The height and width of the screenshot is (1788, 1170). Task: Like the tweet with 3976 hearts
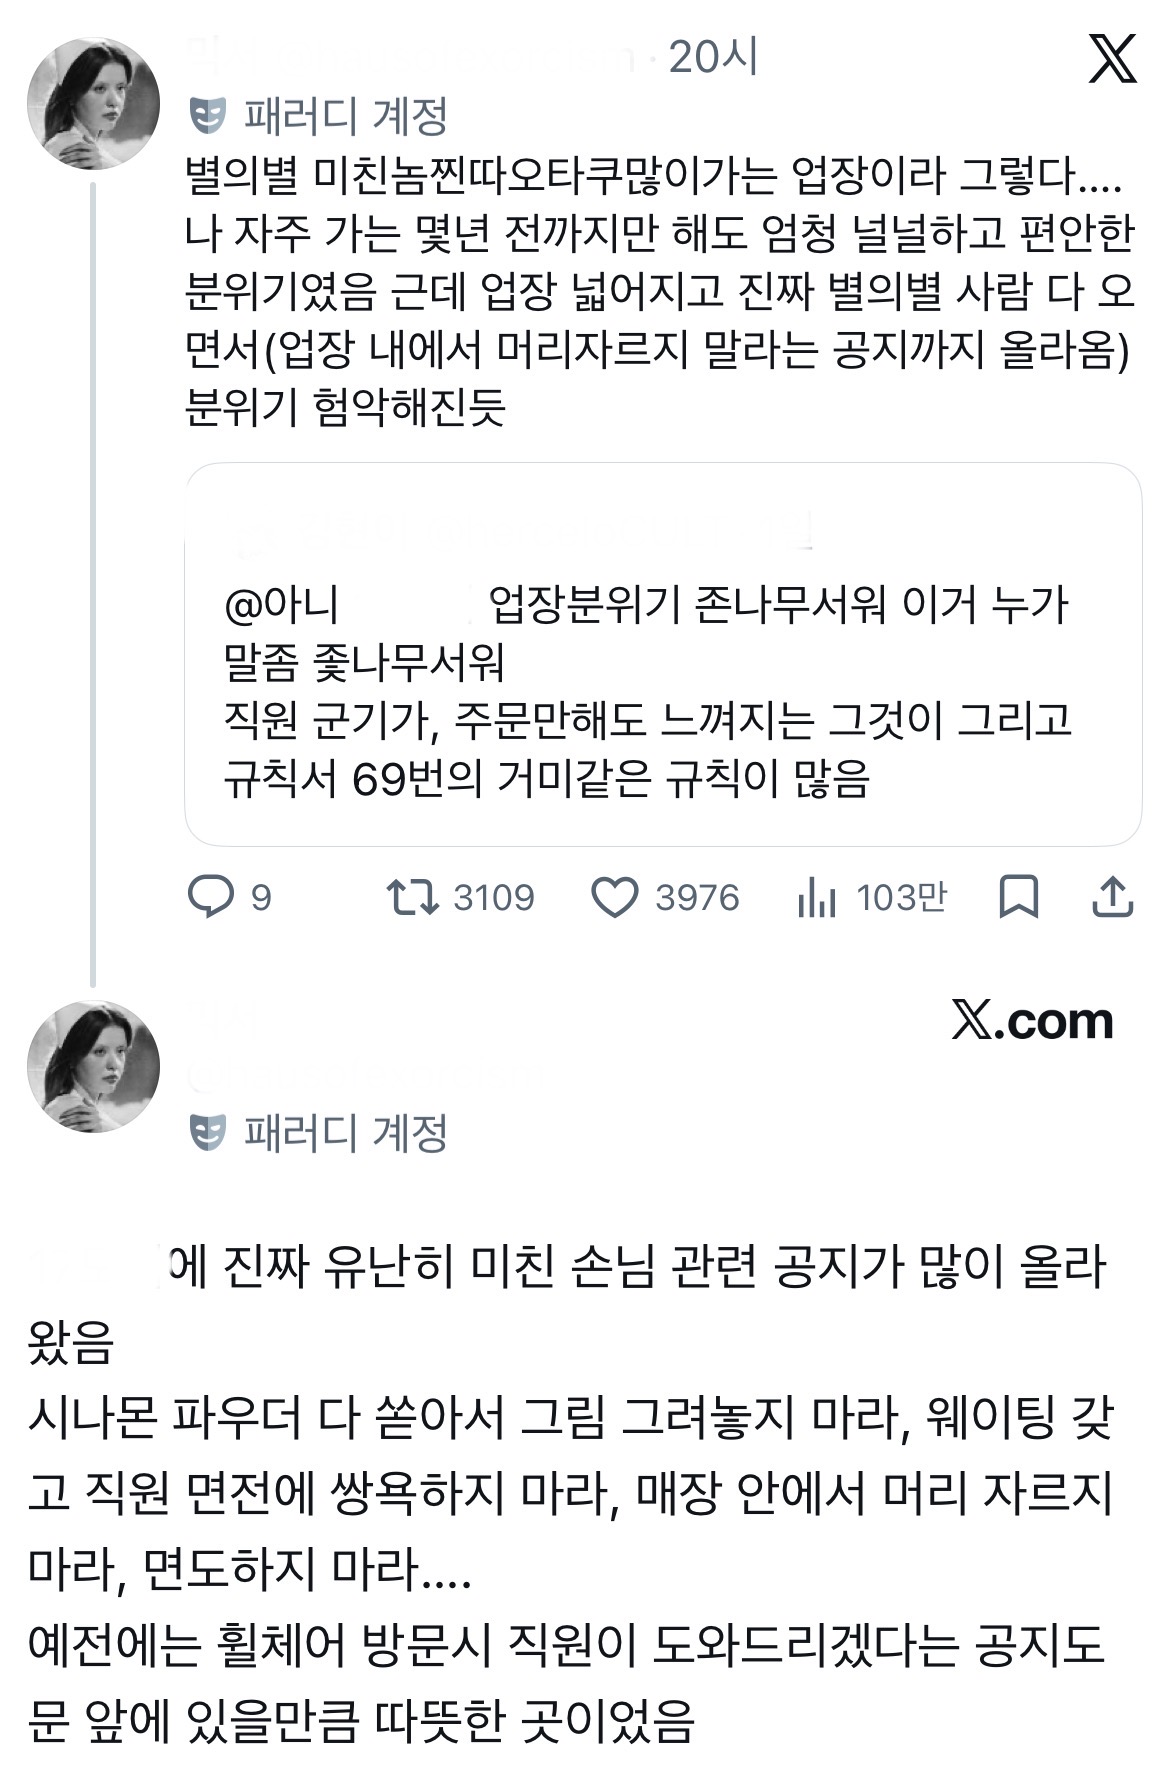[x=614, y=897]
